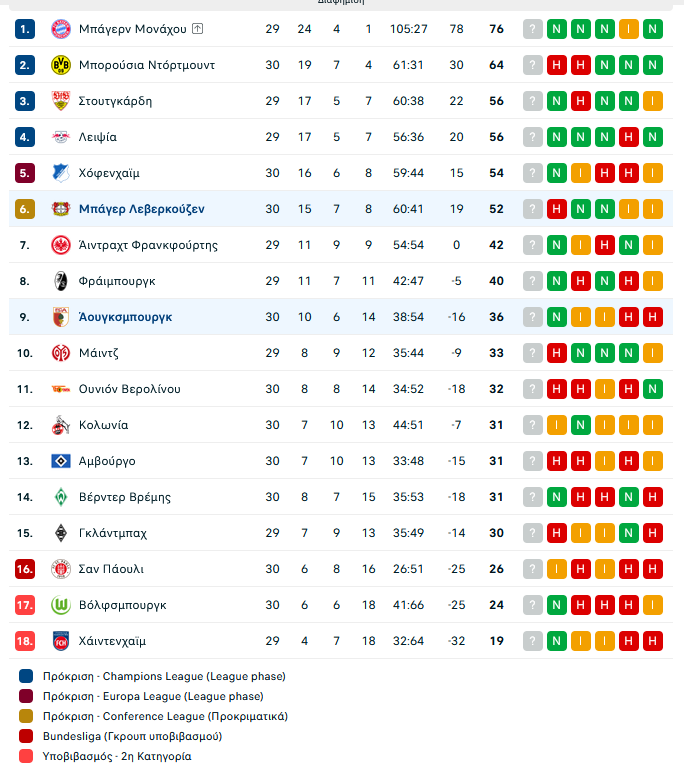
Task: Click the arrow icon beside Μπάγερν Μονάχου
Action: [197, 29]
